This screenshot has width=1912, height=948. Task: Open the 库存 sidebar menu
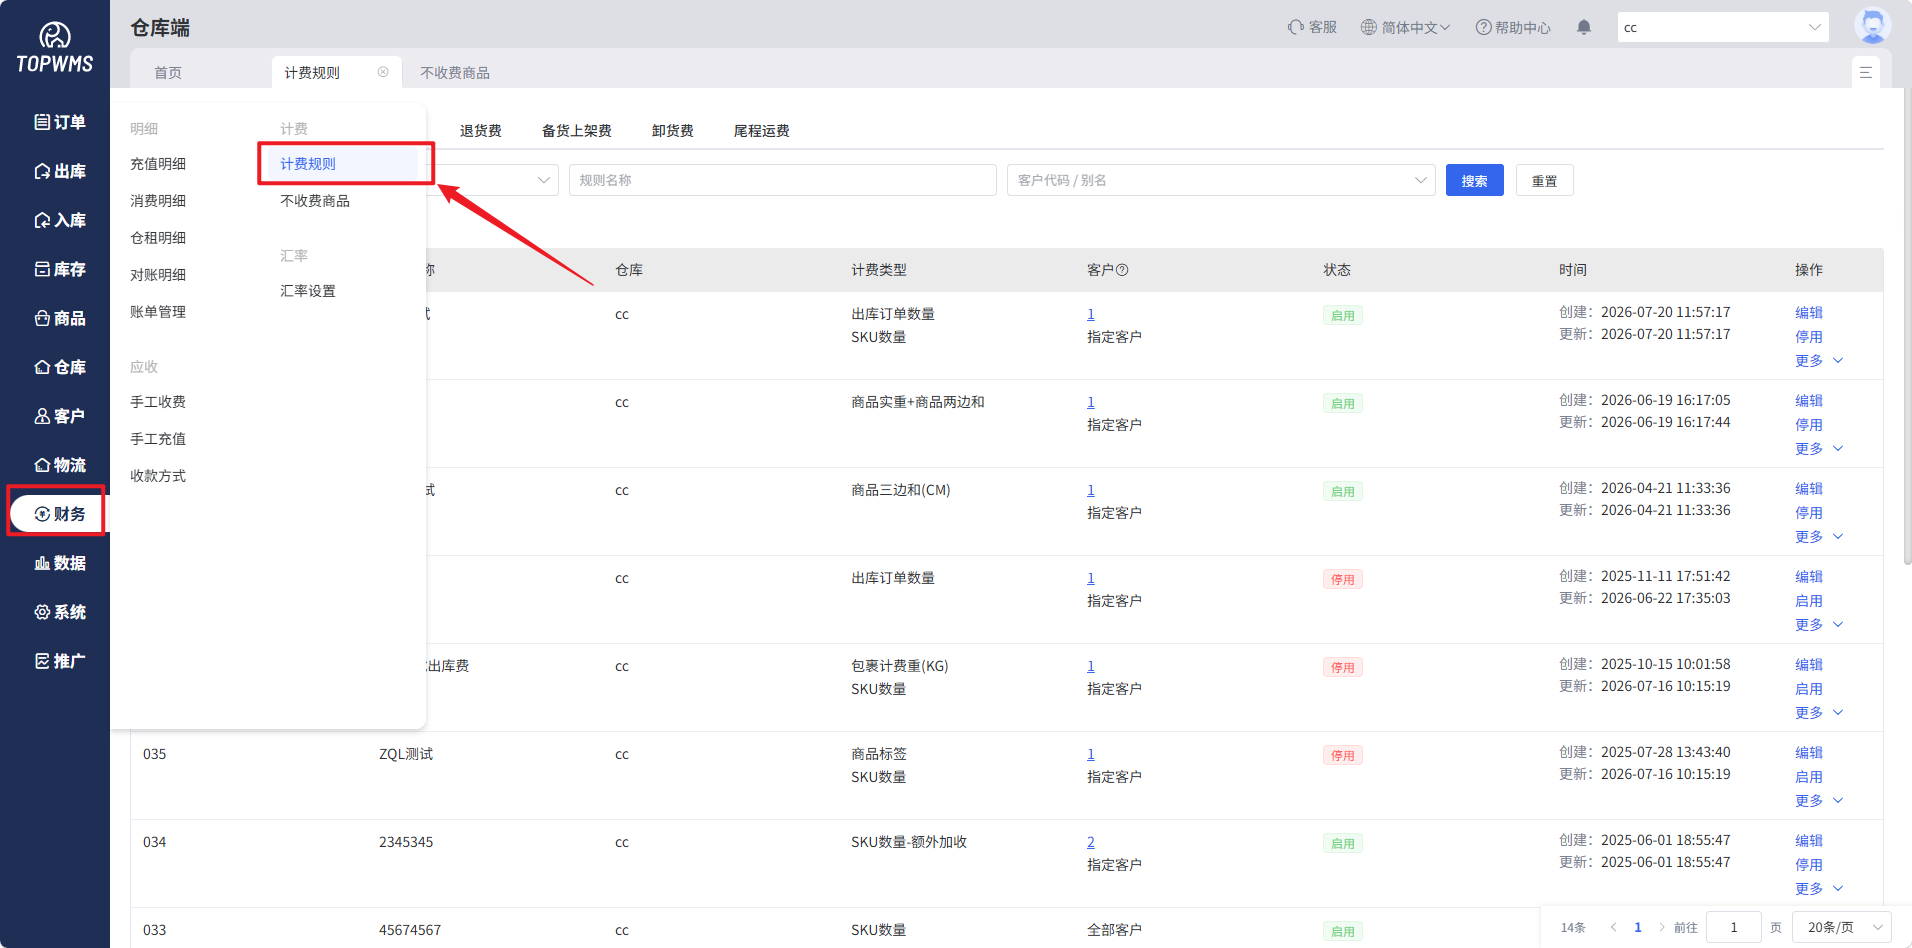pos(60,269)
